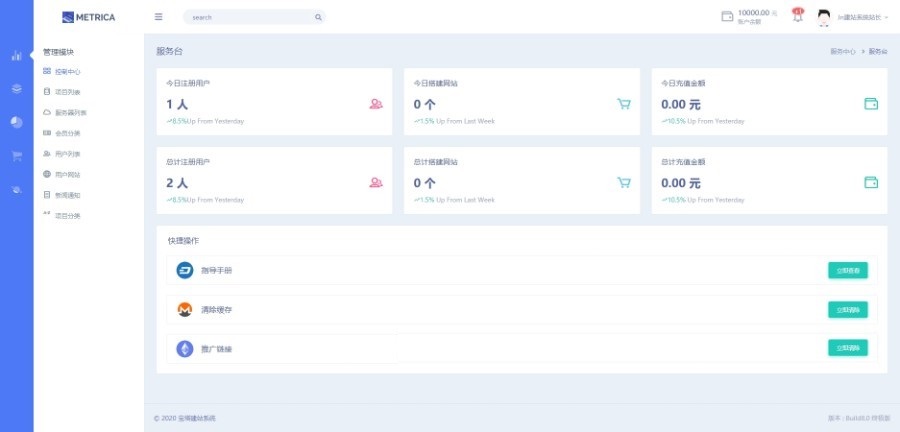Click the wallet icon in 今日充值金额 card
Viewport: 900px width, 432px height.
click(x=871, y=104)
